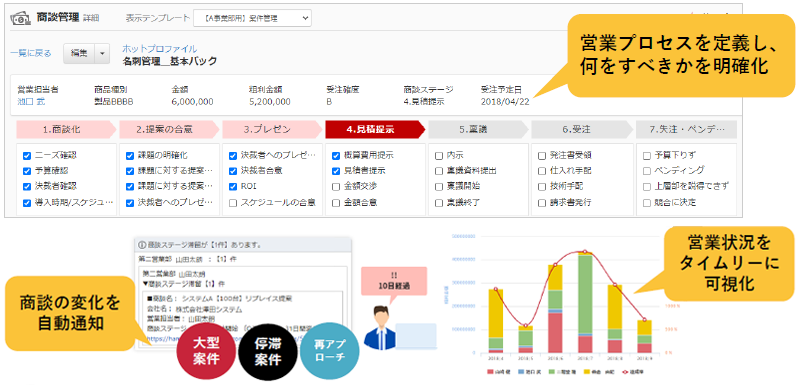
Task: Uncheck 見積書提示 checkbox
Action: tap(336, 171)
